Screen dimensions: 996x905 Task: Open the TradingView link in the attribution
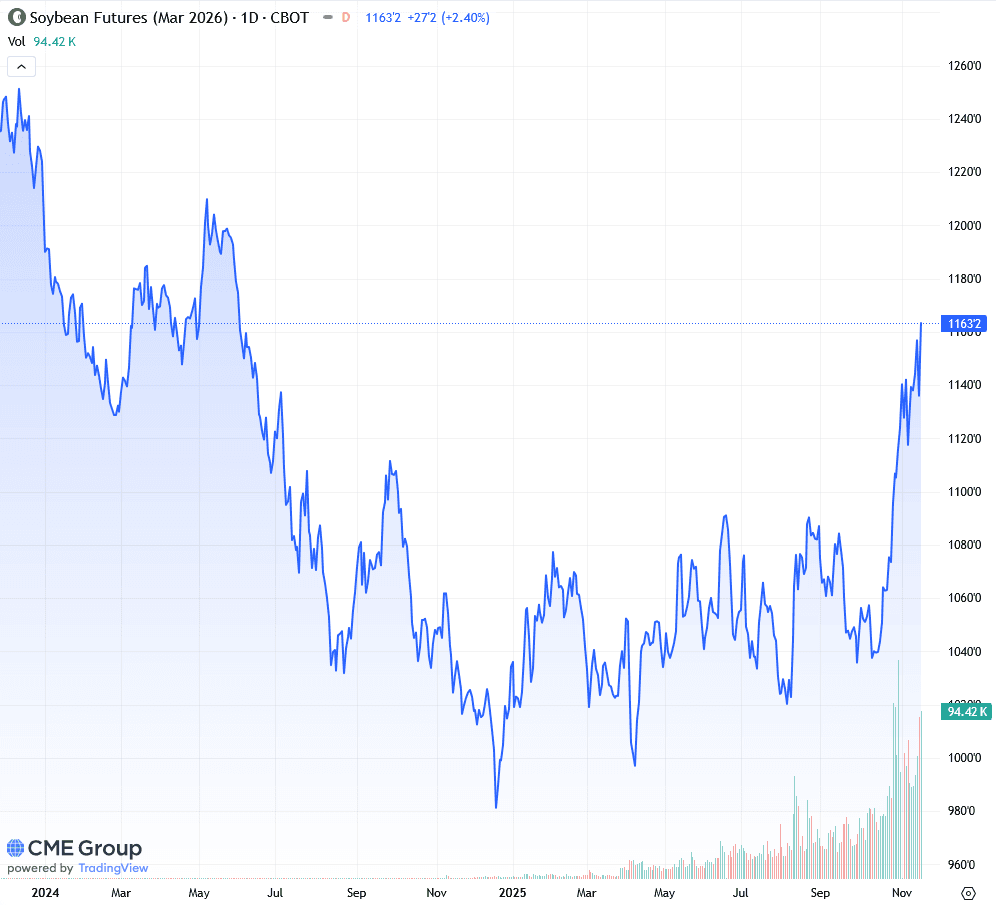[x=113, y=868]
